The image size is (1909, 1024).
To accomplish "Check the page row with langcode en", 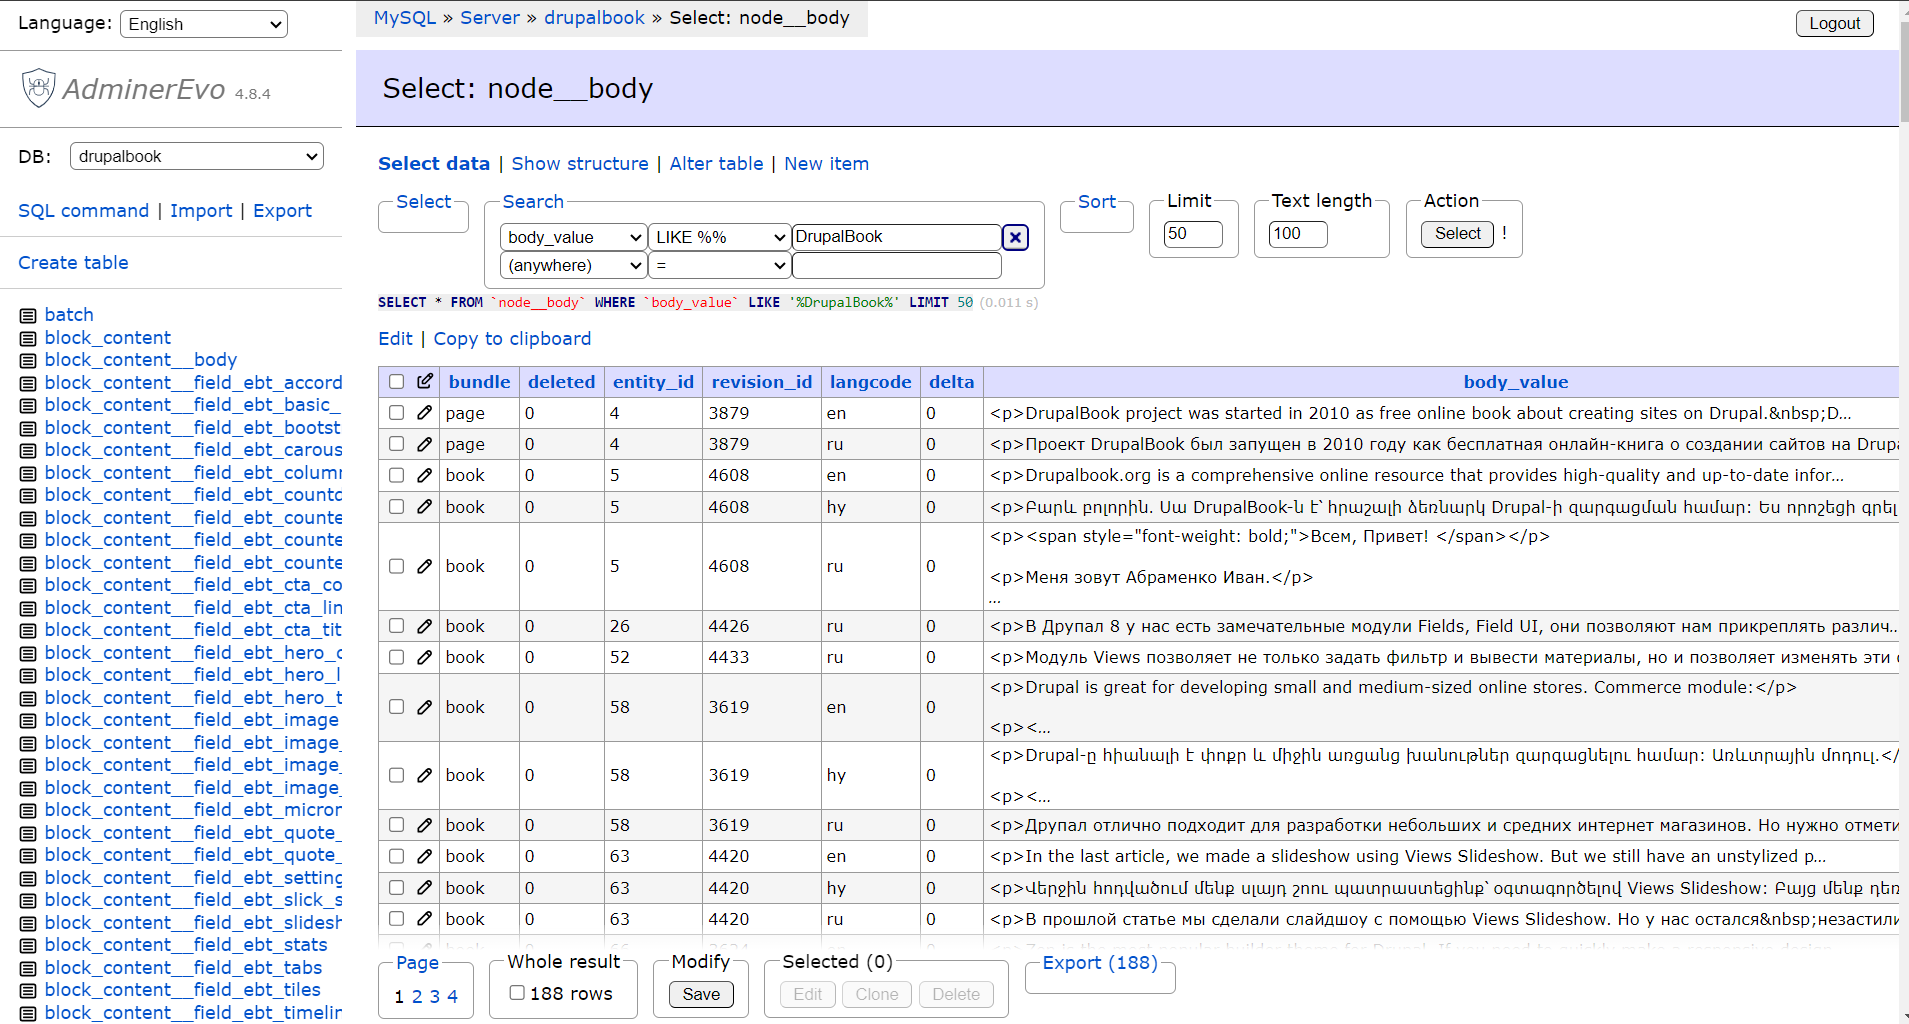I will (397, 412).
